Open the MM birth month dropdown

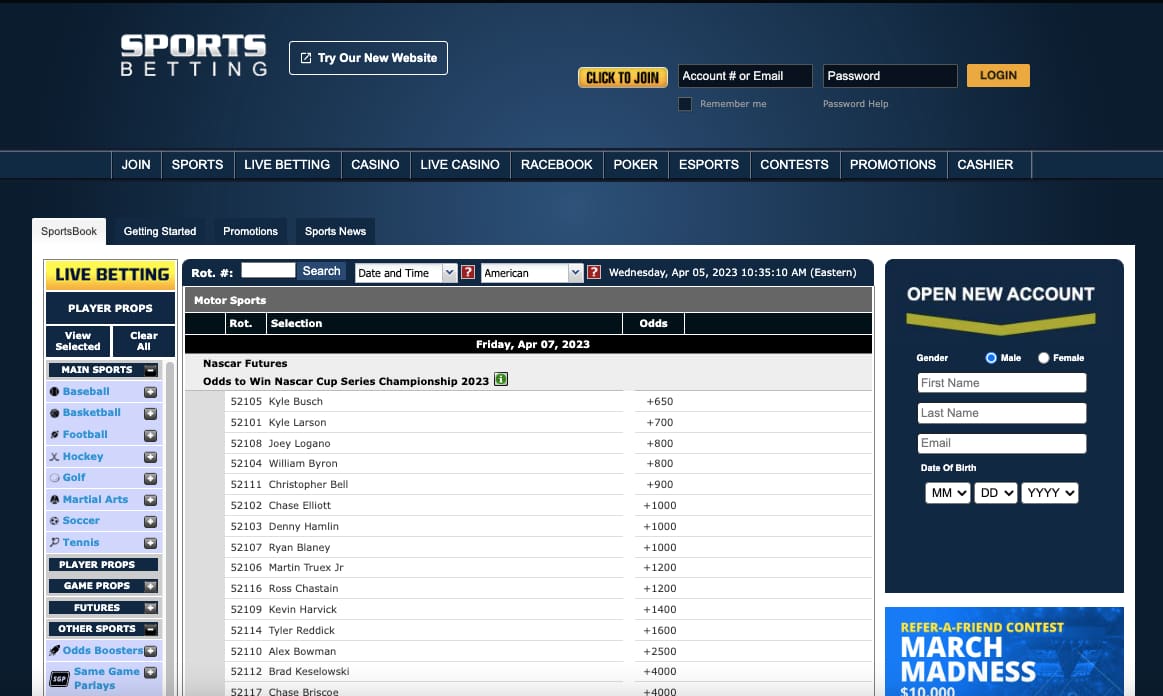(x=947, y=493)
